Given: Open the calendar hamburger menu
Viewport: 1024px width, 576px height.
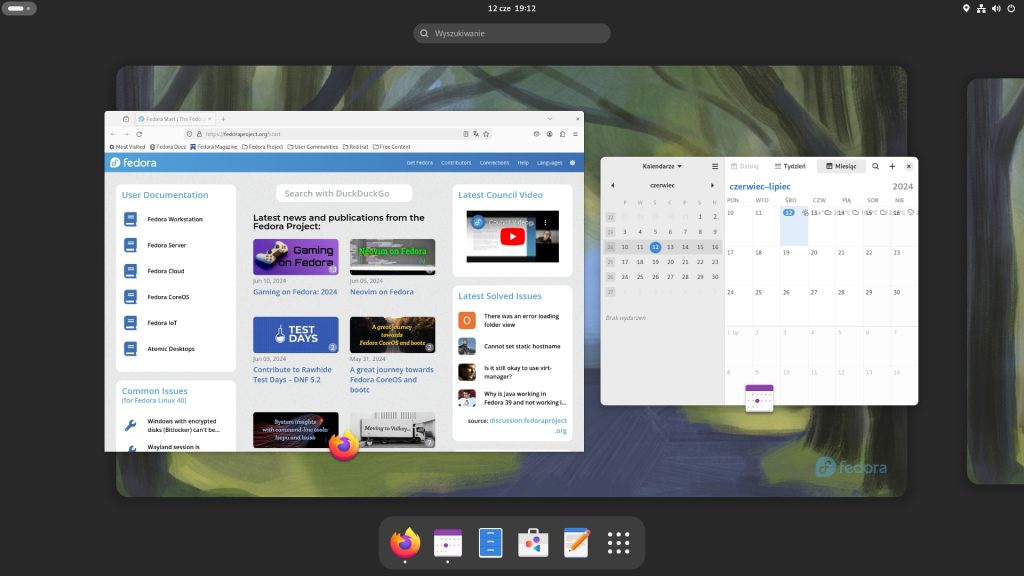Looking at the screenshot, I should pos(715,166).
